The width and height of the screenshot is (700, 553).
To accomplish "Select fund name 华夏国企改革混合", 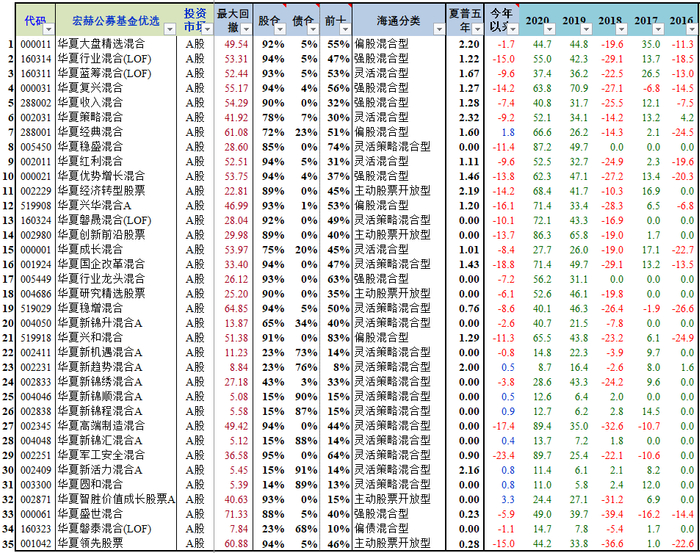I will click(x=101, y=264).
